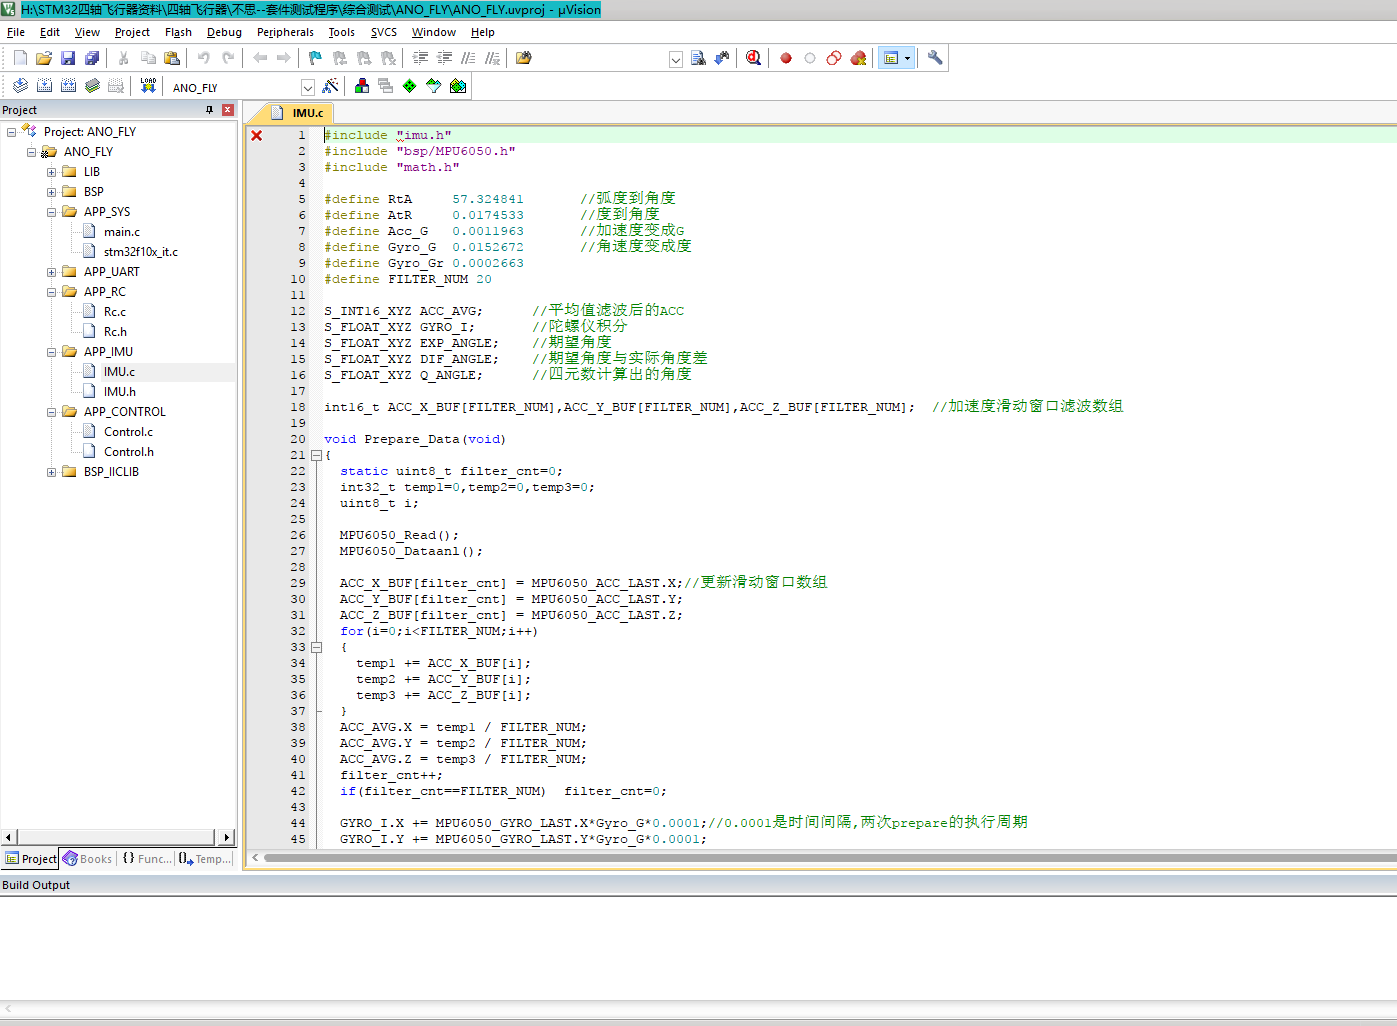Click the Rebuild all target files icon
Screen dimensions: 1397x1026
coord(68,86)
